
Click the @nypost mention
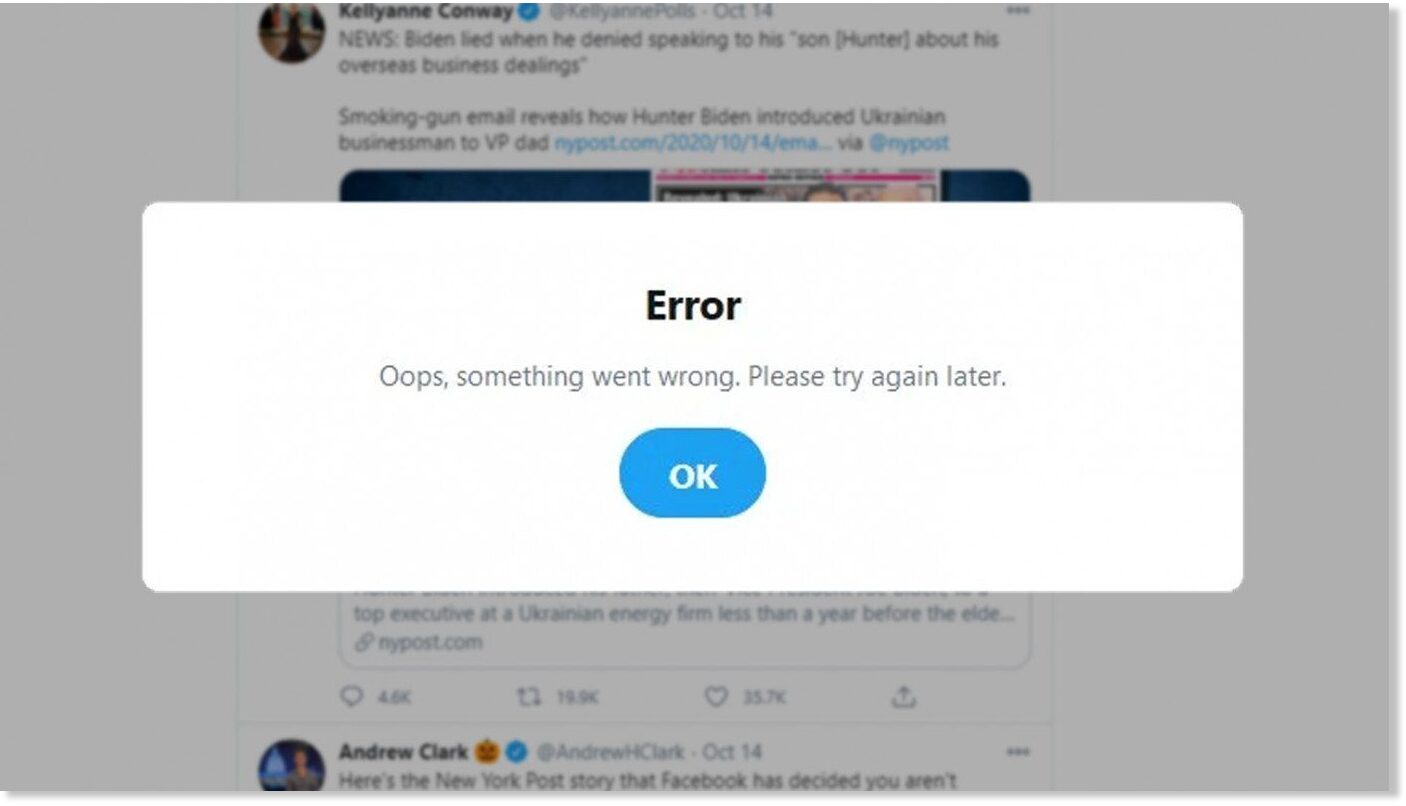[x=908, y=143]
